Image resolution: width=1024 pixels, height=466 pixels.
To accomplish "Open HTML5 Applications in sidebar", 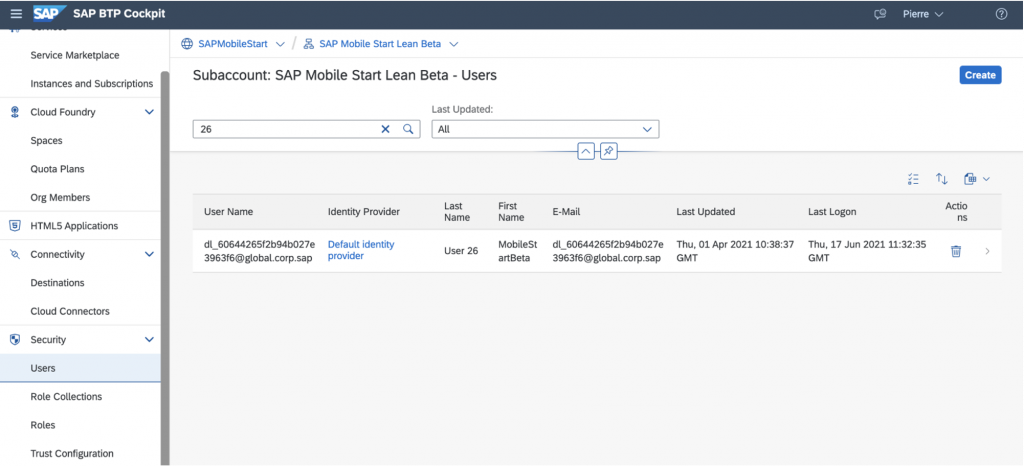I will click(74, 226).
